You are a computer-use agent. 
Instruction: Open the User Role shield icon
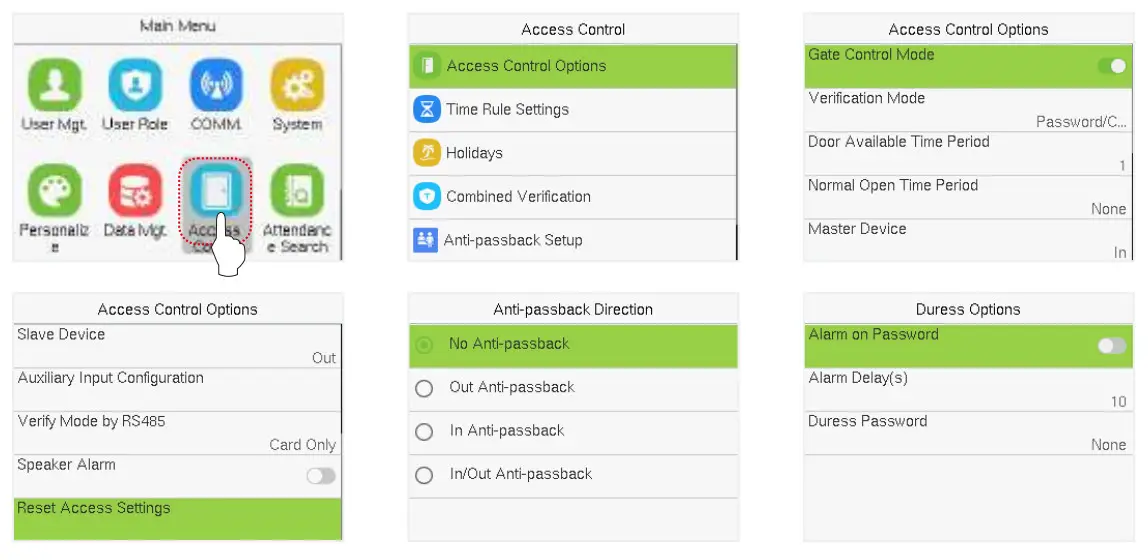tap(135, 85)
